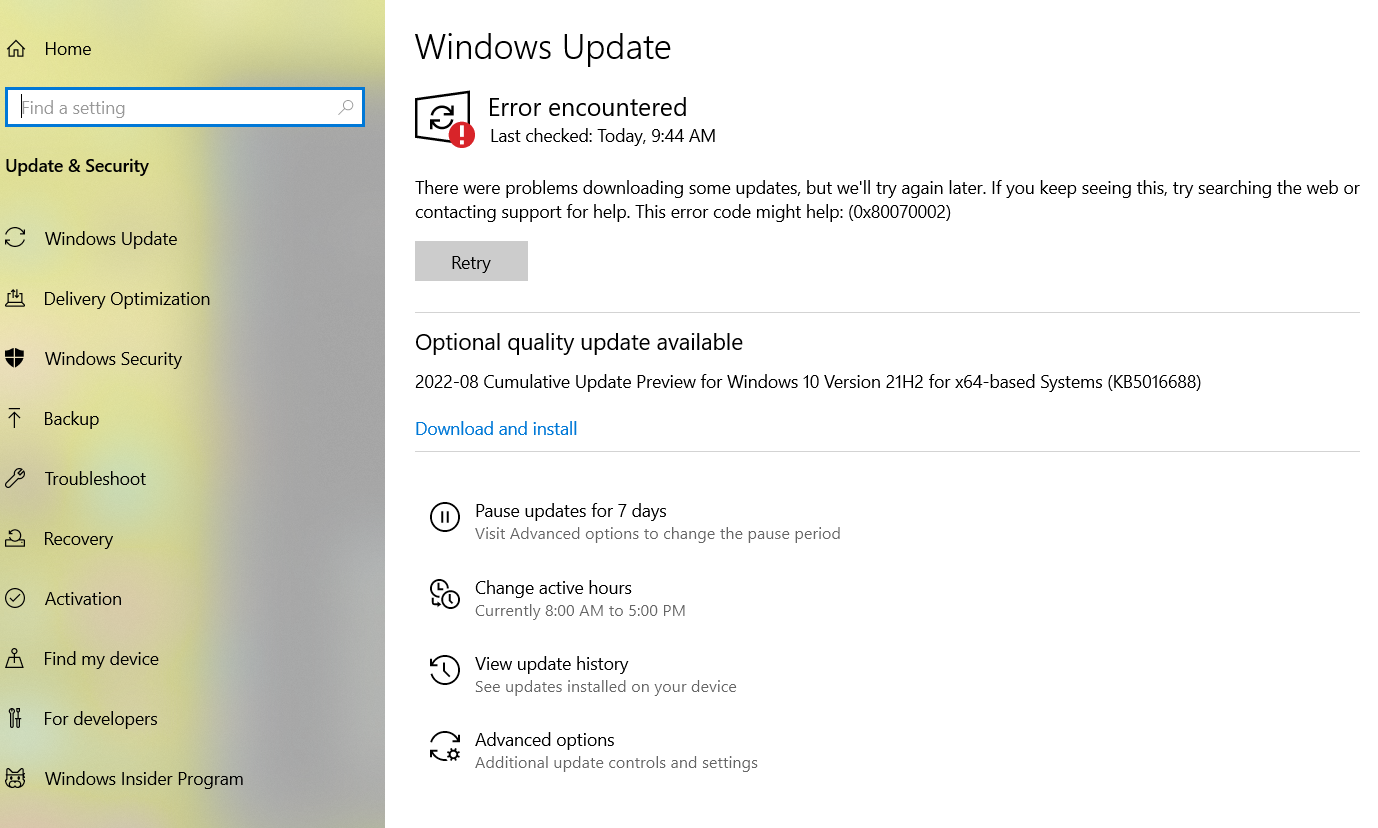Open Advanced options for updates
The width and height of the screenshot is (1378, 828).
544,739
